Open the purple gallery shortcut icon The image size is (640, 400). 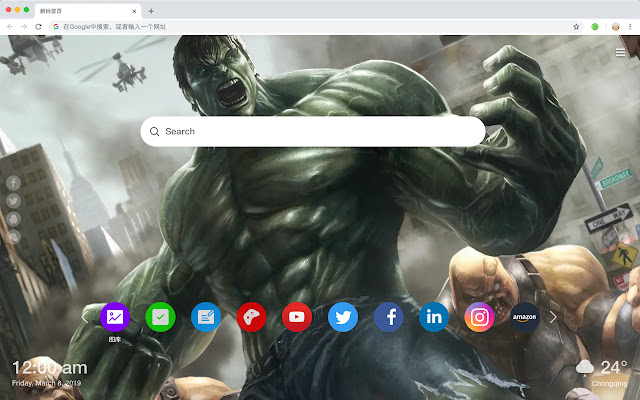pos(115,317)
